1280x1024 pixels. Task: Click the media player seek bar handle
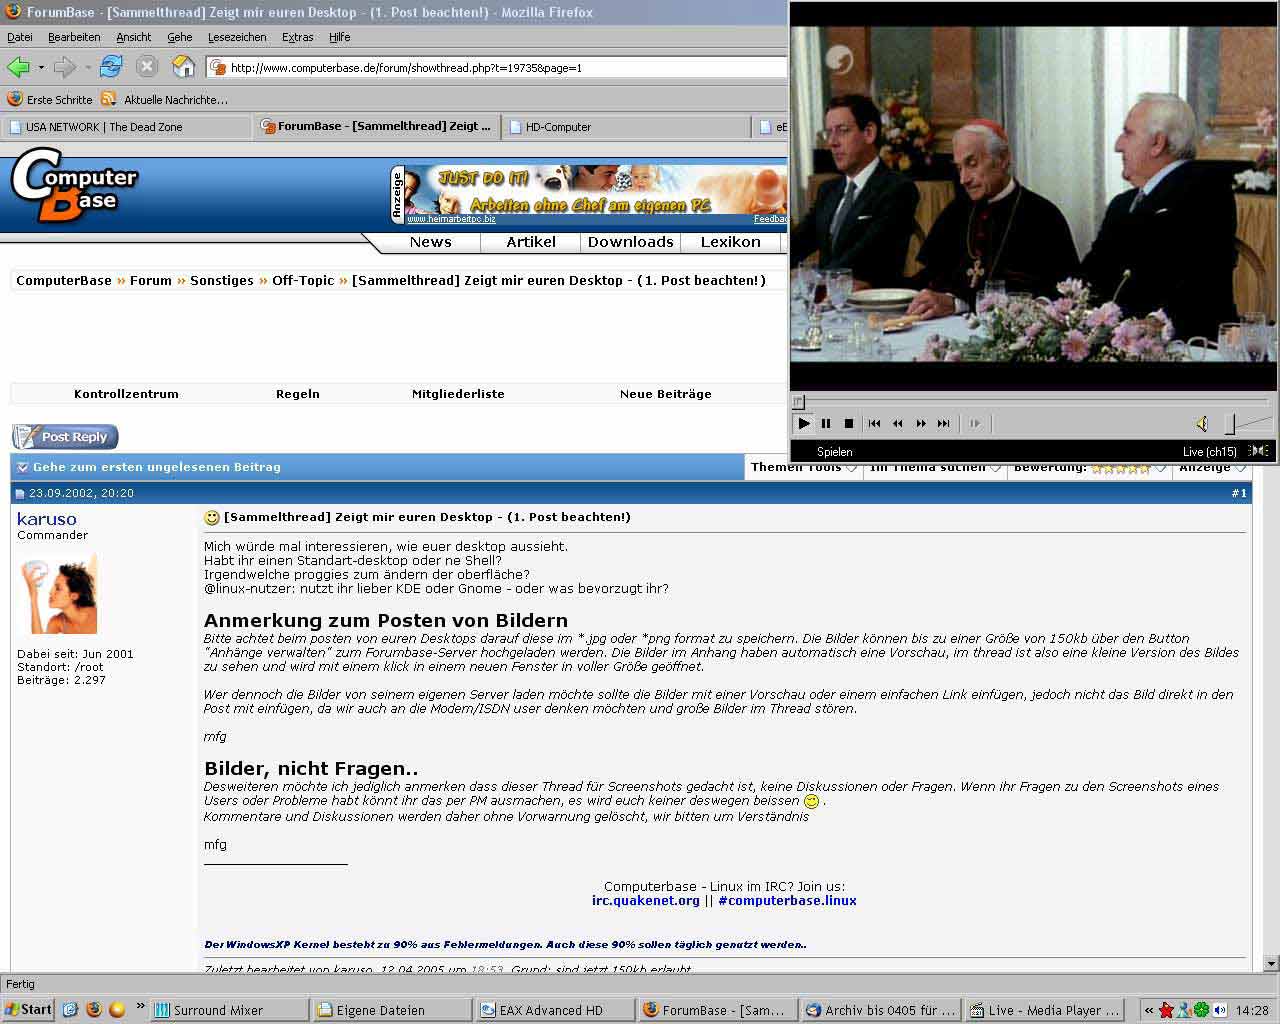click(798, 402)
